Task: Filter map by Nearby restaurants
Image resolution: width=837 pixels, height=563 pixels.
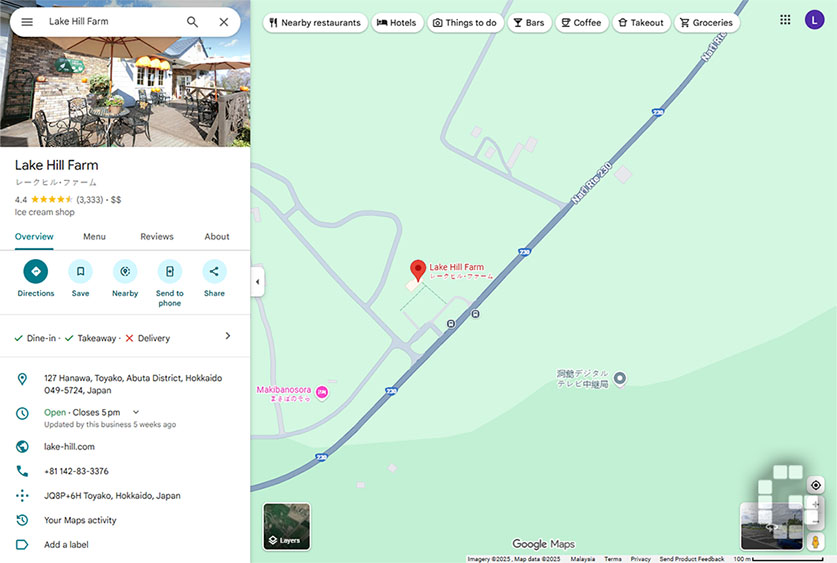Action: click(x=314, y=23)
